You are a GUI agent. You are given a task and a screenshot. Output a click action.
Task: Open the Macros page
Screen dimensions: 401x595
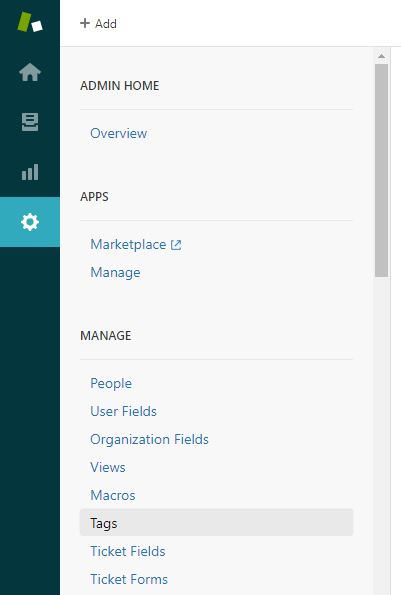pos(113,495)
